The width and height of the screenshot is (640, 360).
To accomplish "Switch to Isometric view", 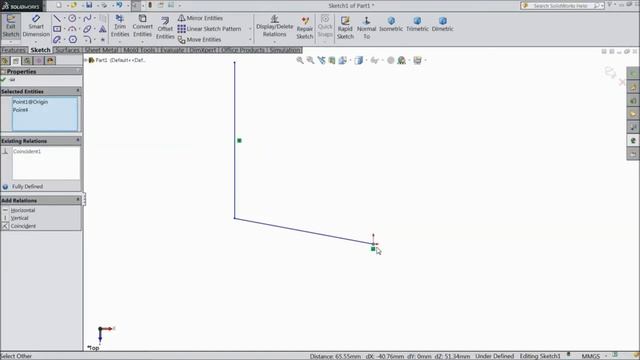I will pyautogui.click(x=391, y=24).
